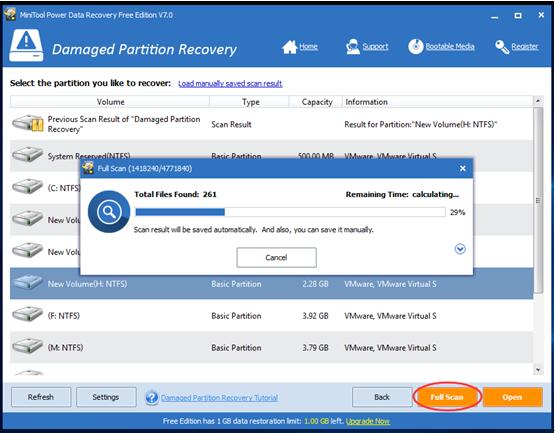Click the (F: NTFS) drive icon

[x=27, y=314]
